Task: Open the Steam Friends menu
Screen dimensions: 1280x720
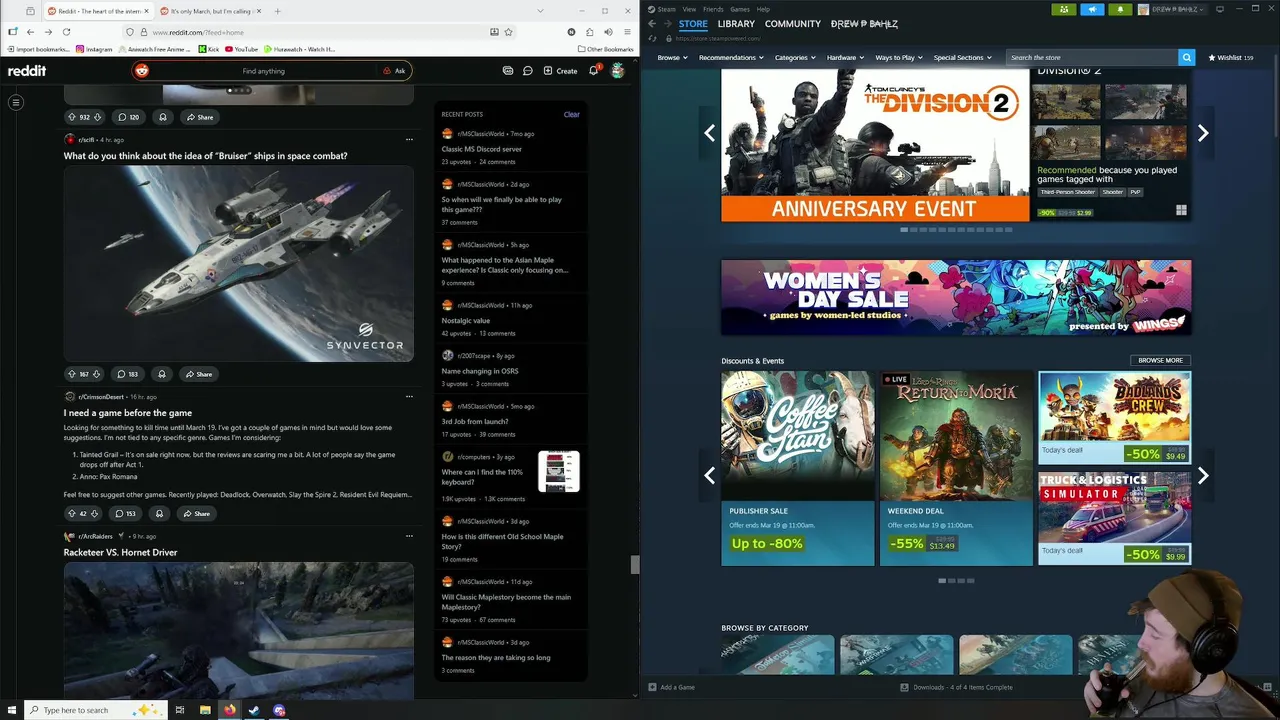Action: 713,9
